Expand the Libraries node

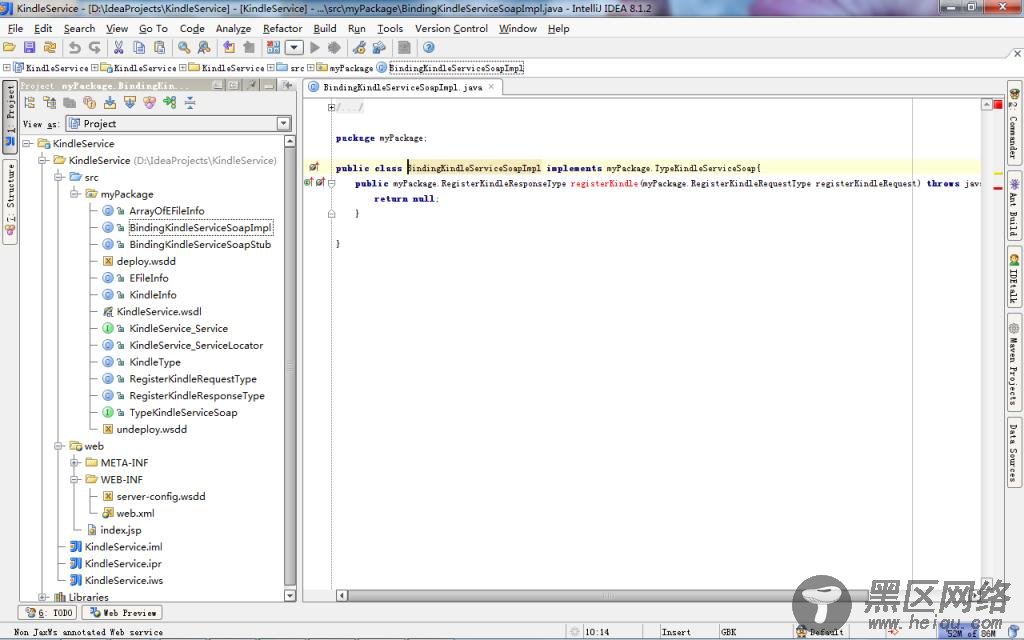click(43, 597)
